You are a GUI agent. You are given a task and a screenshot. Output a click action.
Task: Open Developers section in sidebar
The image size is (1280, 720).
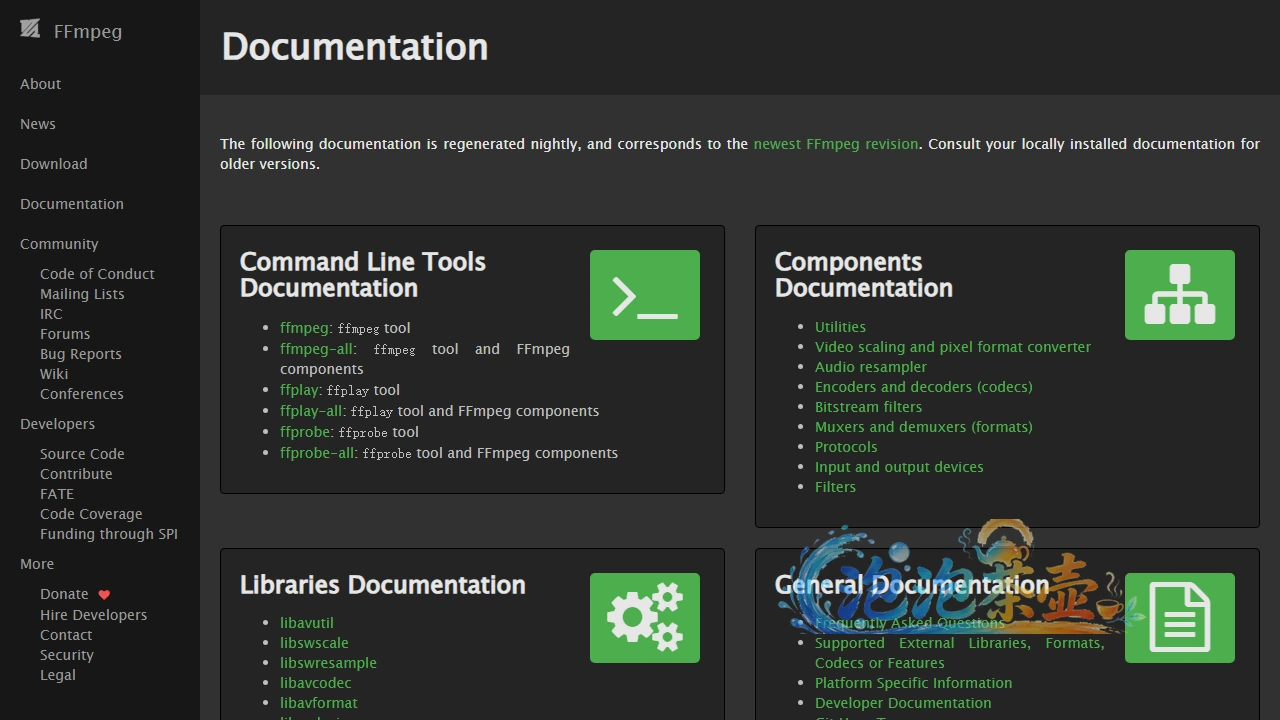coord(57,424)
